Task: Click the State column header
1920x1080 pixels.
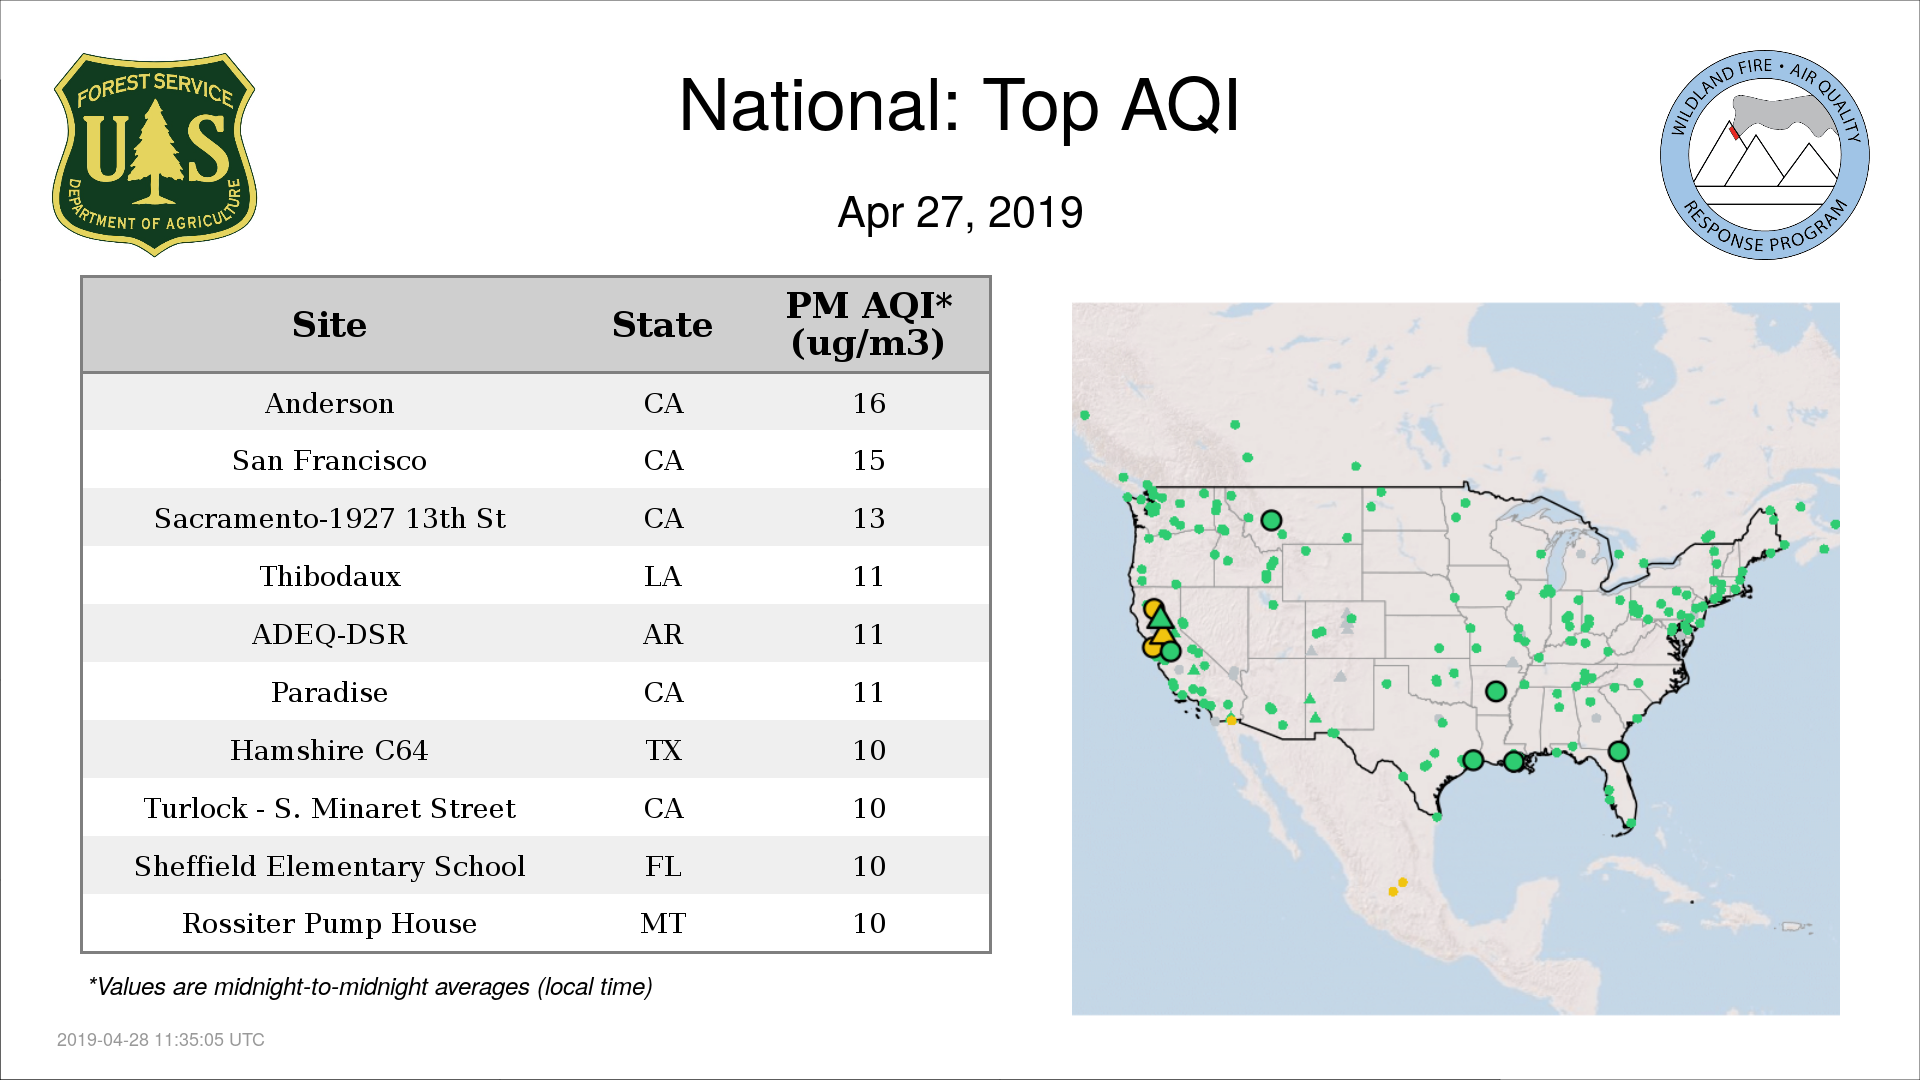Action: [x=662, y=325]
